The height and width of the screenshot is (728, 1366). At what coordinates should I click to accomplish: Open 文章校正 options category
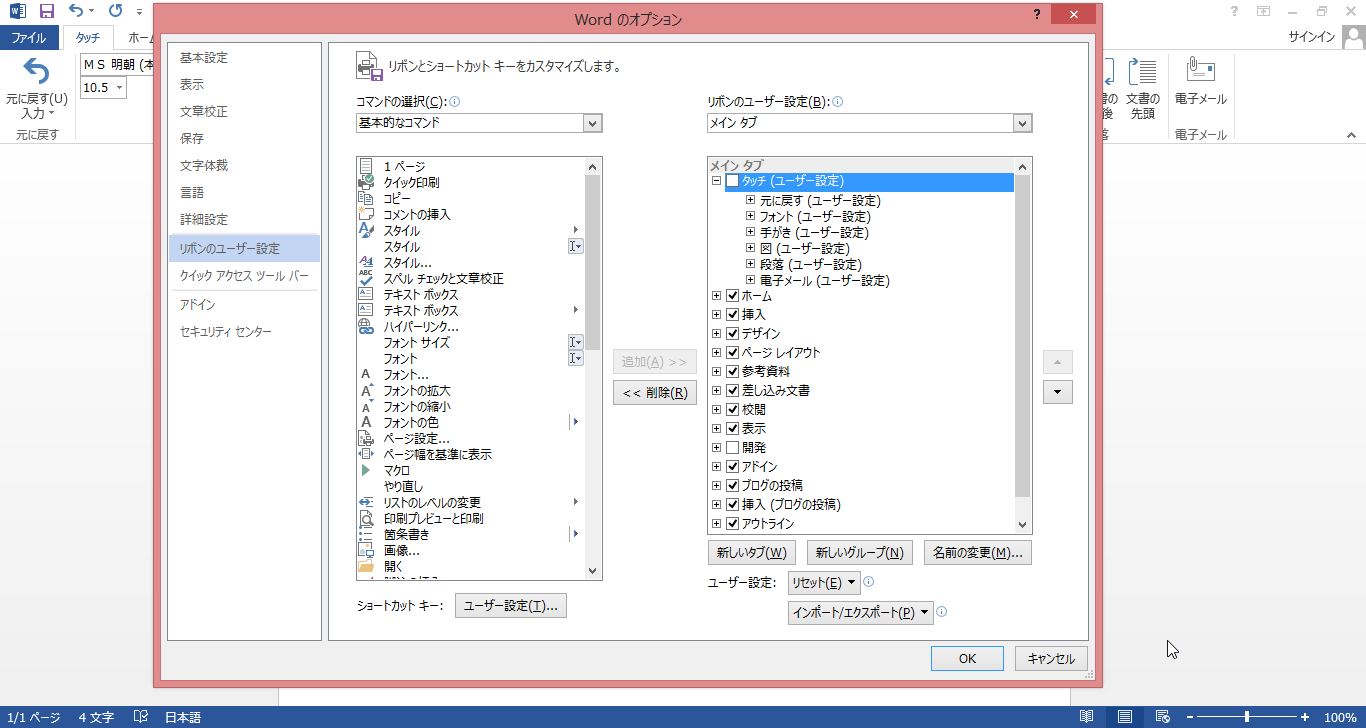pos(204,112)
